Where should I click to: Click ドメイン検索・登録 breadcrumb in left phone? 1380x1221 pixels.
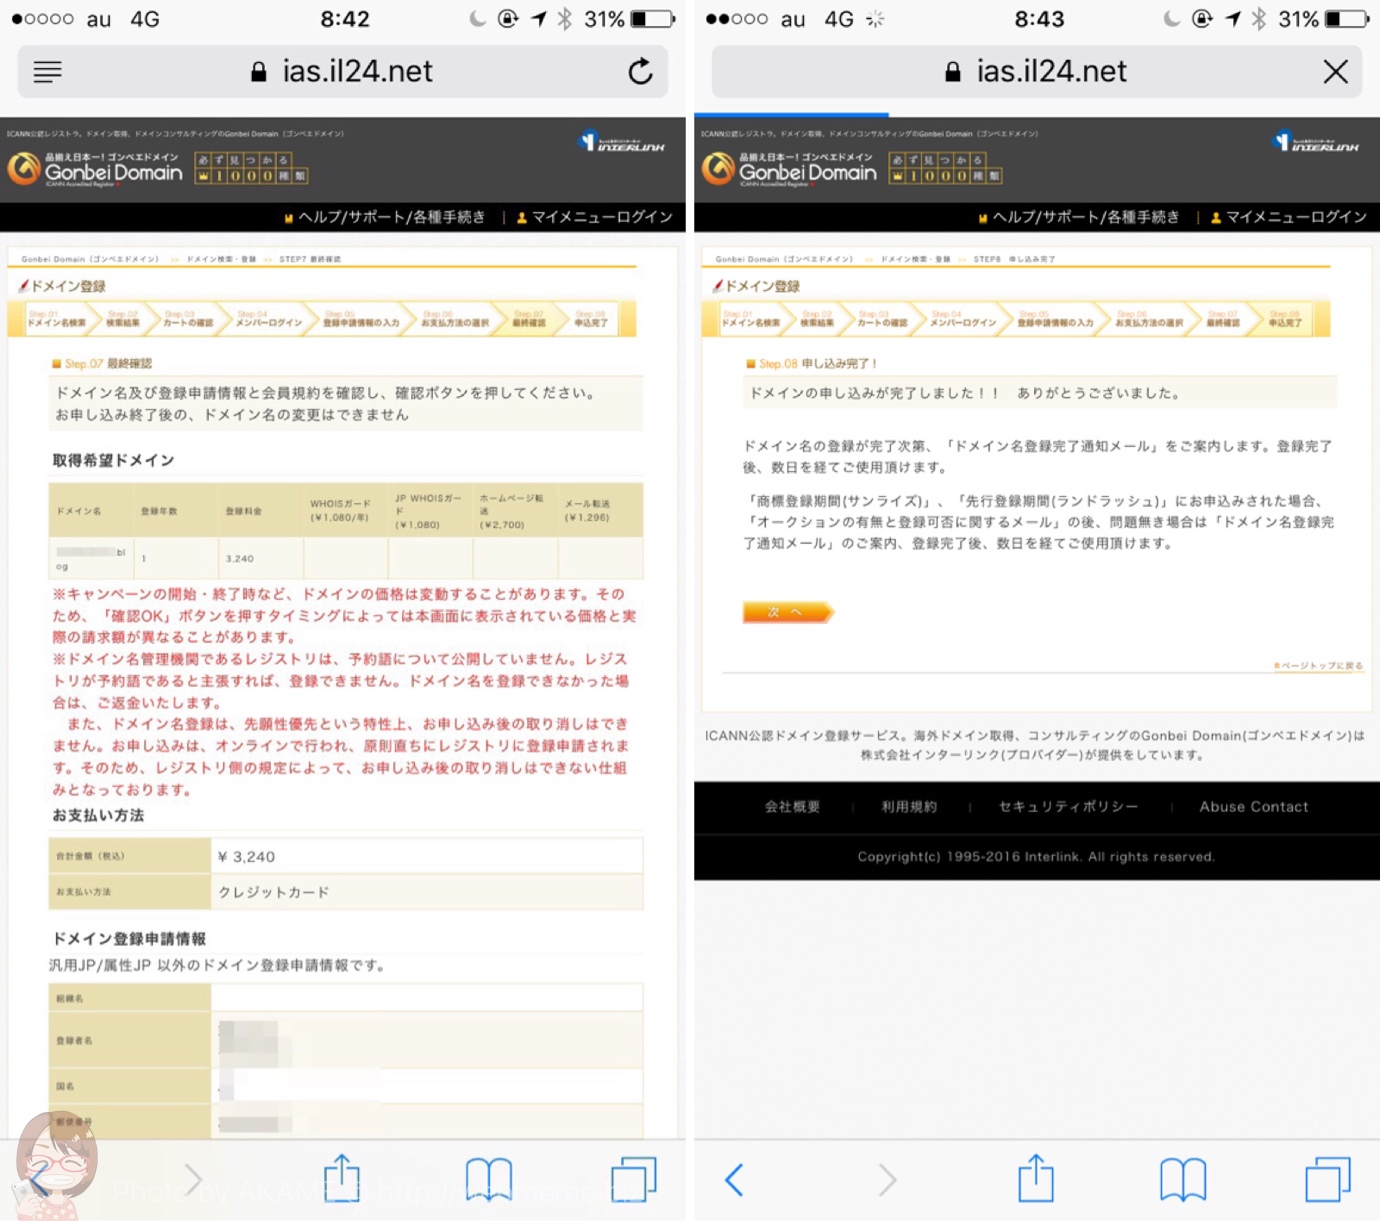pyautogui.click(x=222, y=259)
